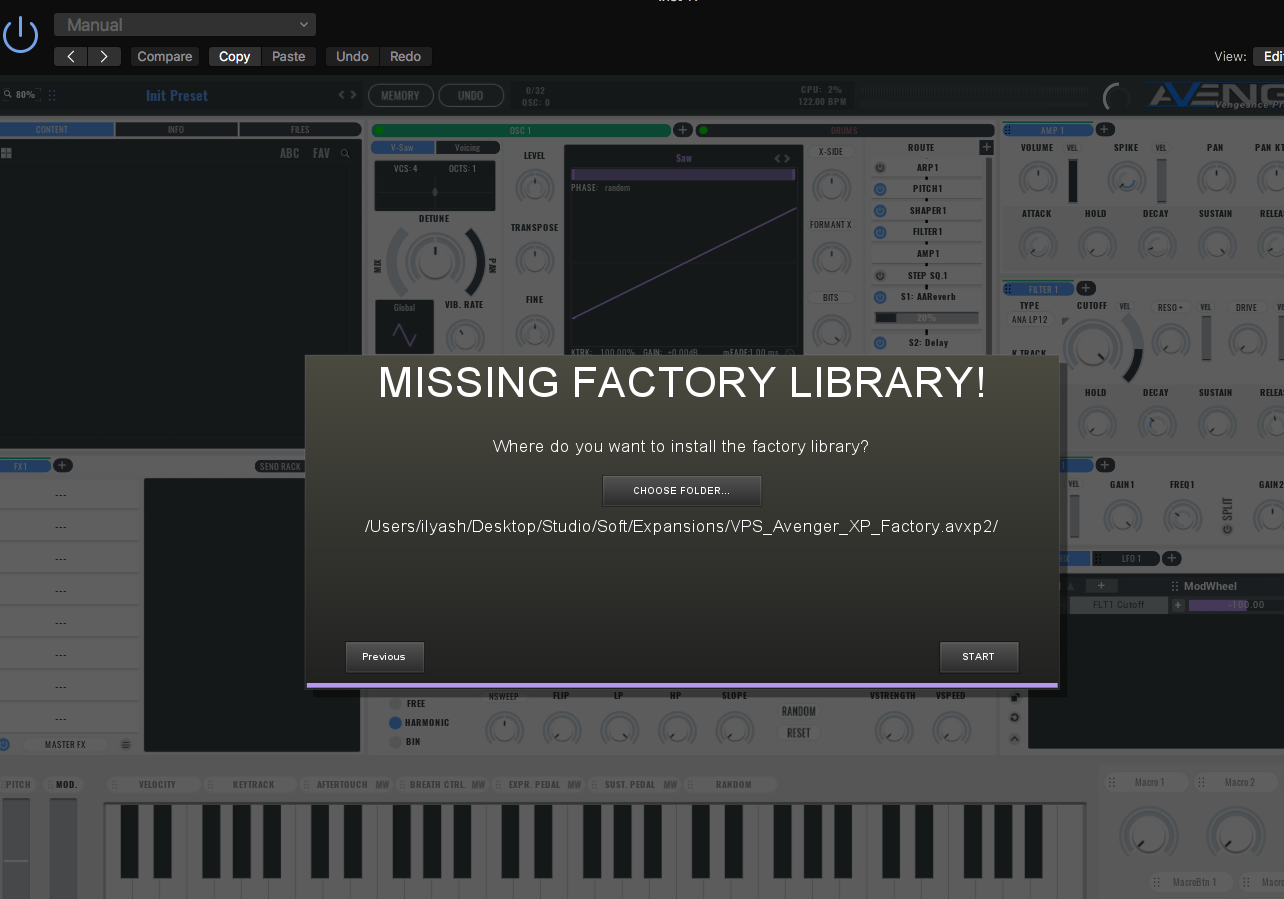Go to next preset in plugin header

pyautogui.click(x=104, y=56)
